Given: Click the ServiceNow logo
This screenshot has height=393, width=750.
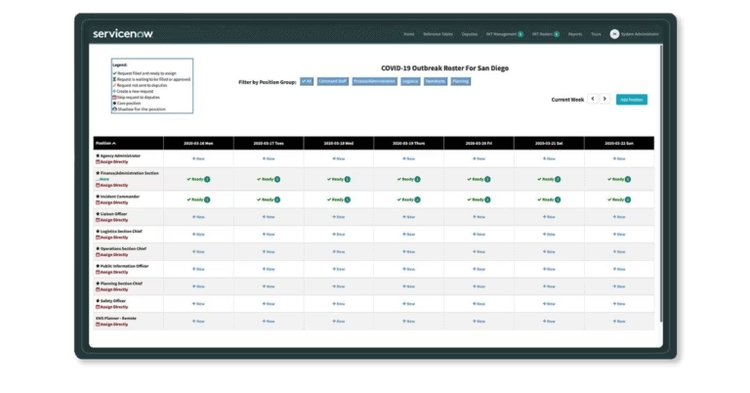Looking at the screenshot, I should [123, 33].
